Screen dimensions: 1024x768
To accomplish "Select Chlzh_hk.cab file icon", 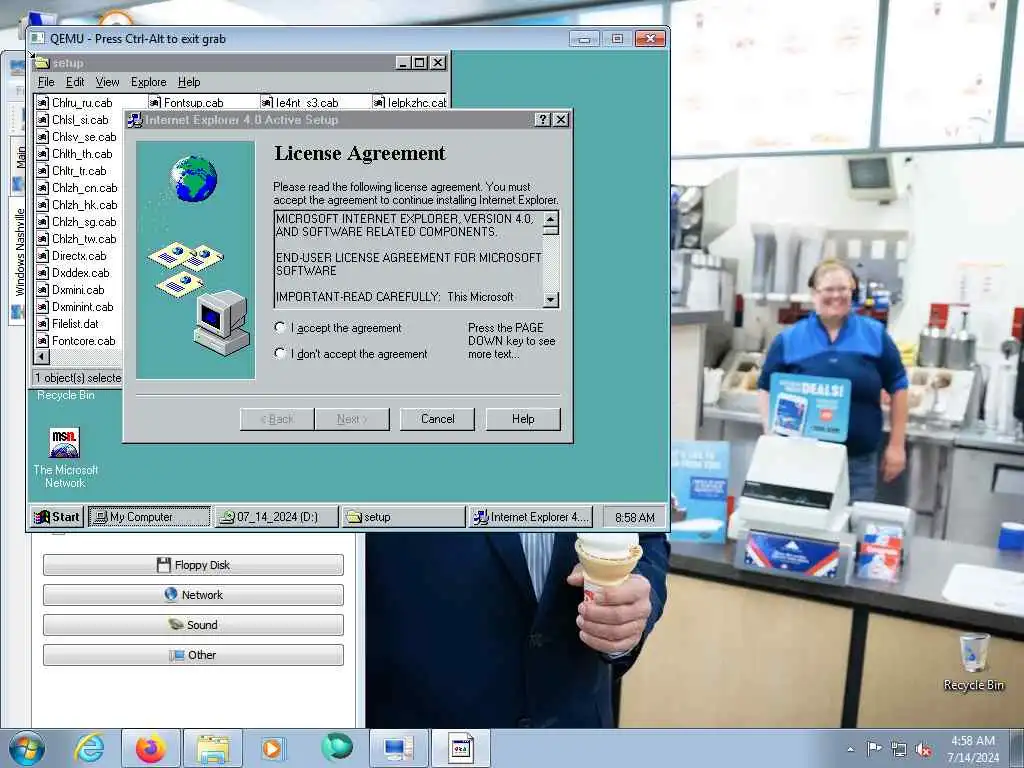I will (x=42, y=204).
